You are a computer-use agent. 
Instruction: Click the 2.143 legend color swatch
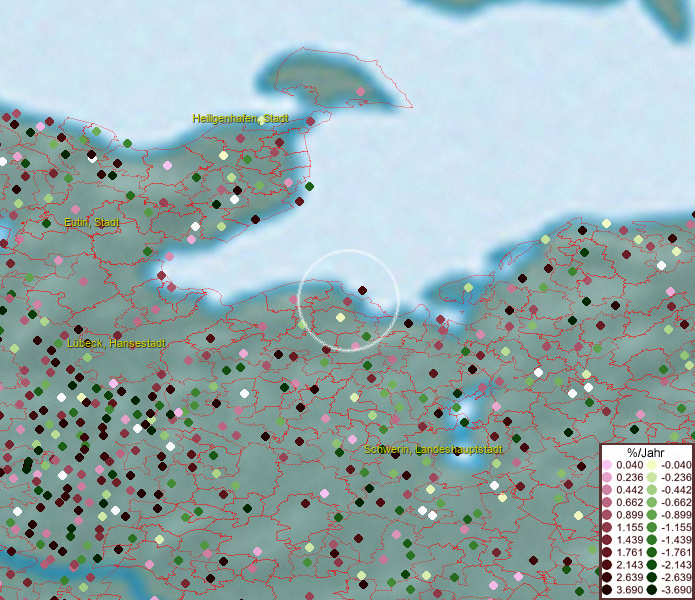pyautogui.click(x=607, y=565)
